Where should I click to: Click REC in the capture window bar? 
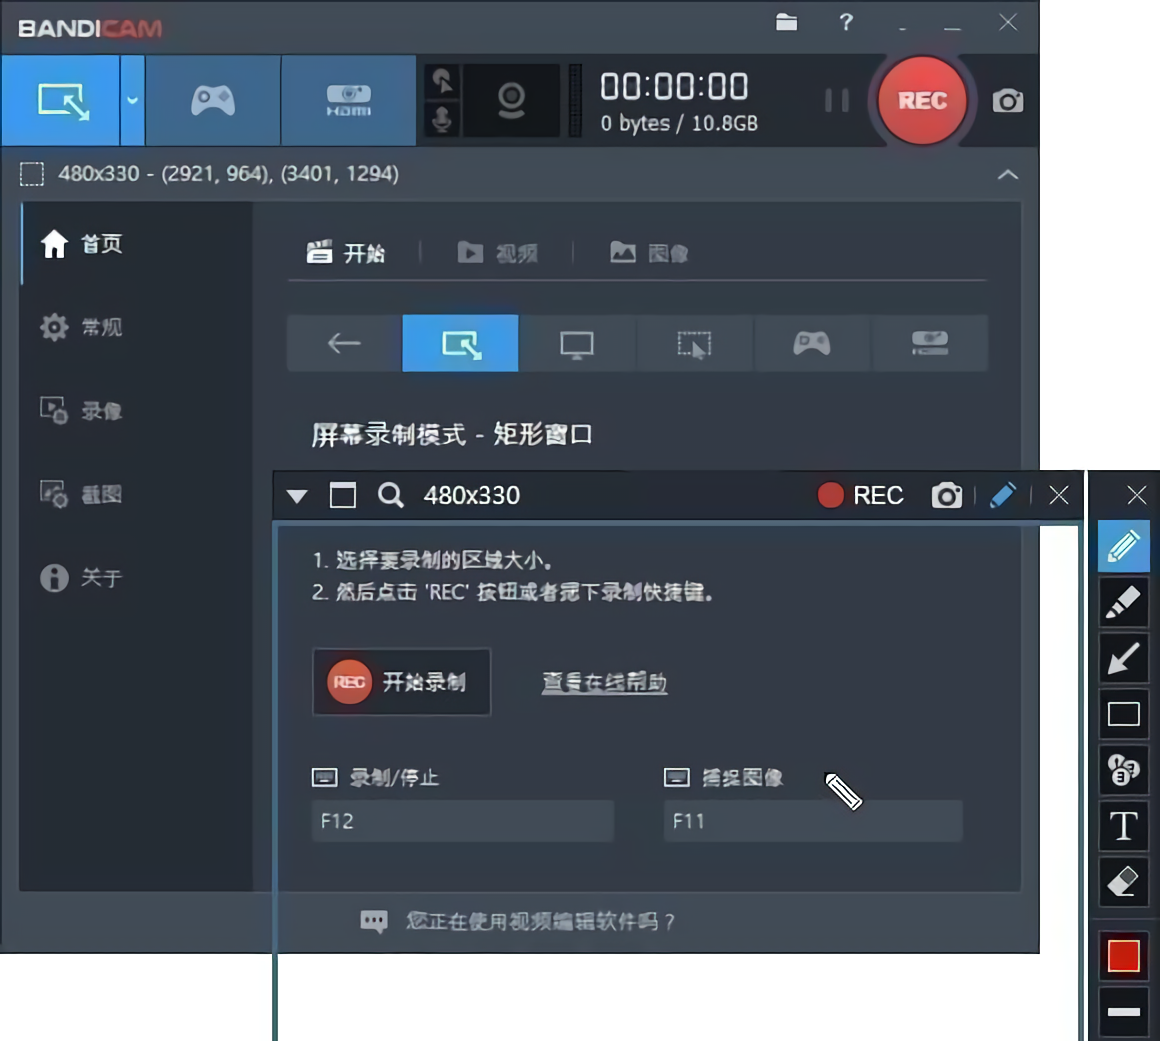coord(860,495)
